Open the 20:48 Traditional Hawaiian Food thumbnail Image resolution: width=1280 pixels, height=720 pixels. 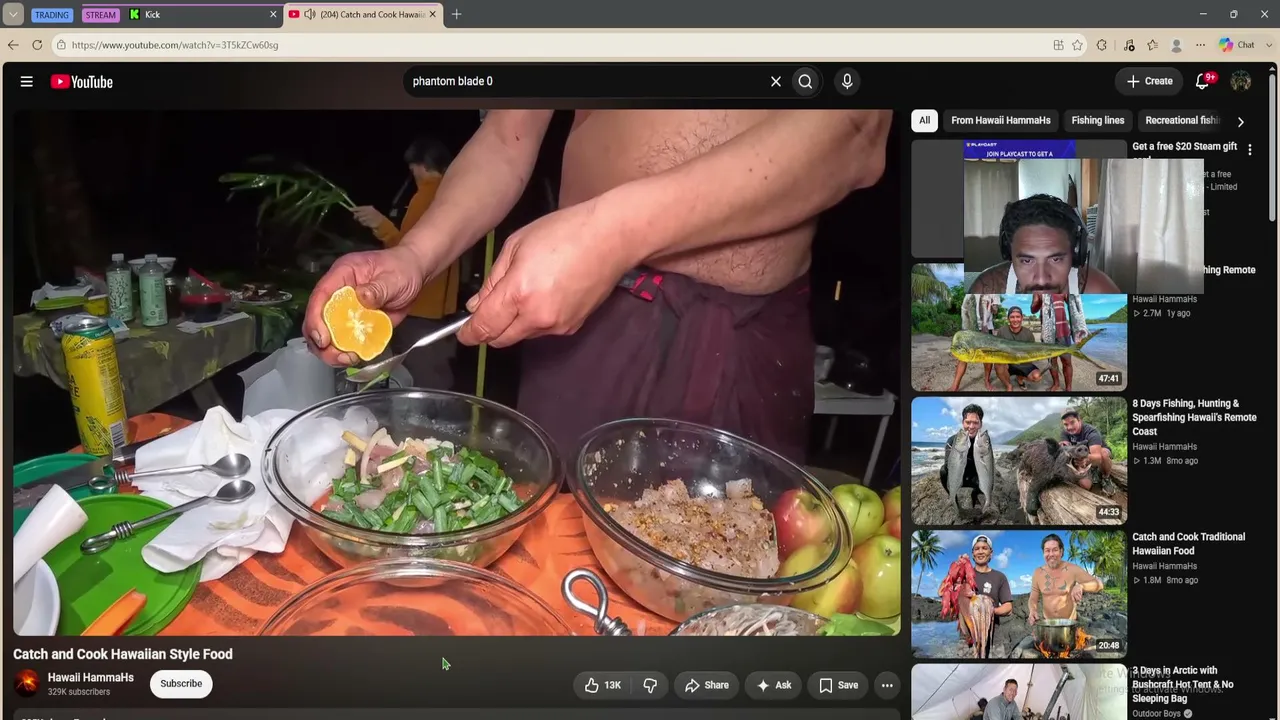1019,595
